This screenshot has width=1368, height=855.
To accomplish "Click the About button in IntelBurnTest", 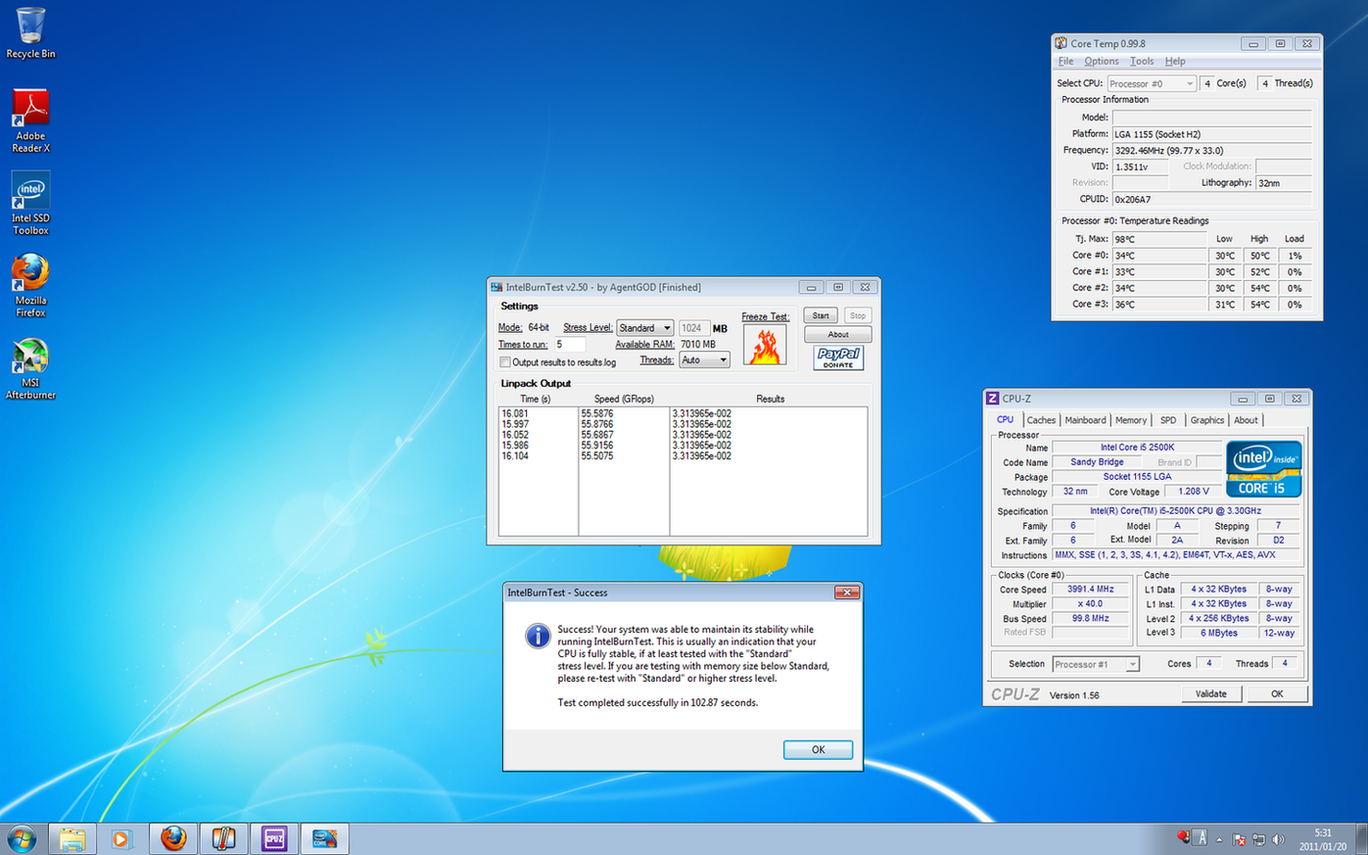I will pos(838,335).
